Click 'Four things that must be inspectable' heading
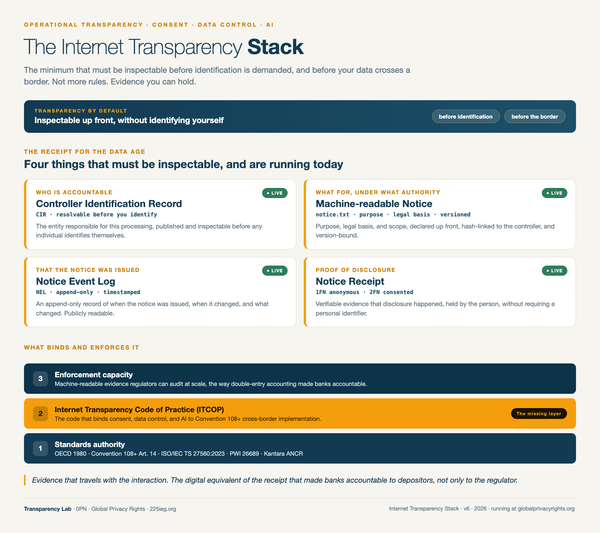 184,164
